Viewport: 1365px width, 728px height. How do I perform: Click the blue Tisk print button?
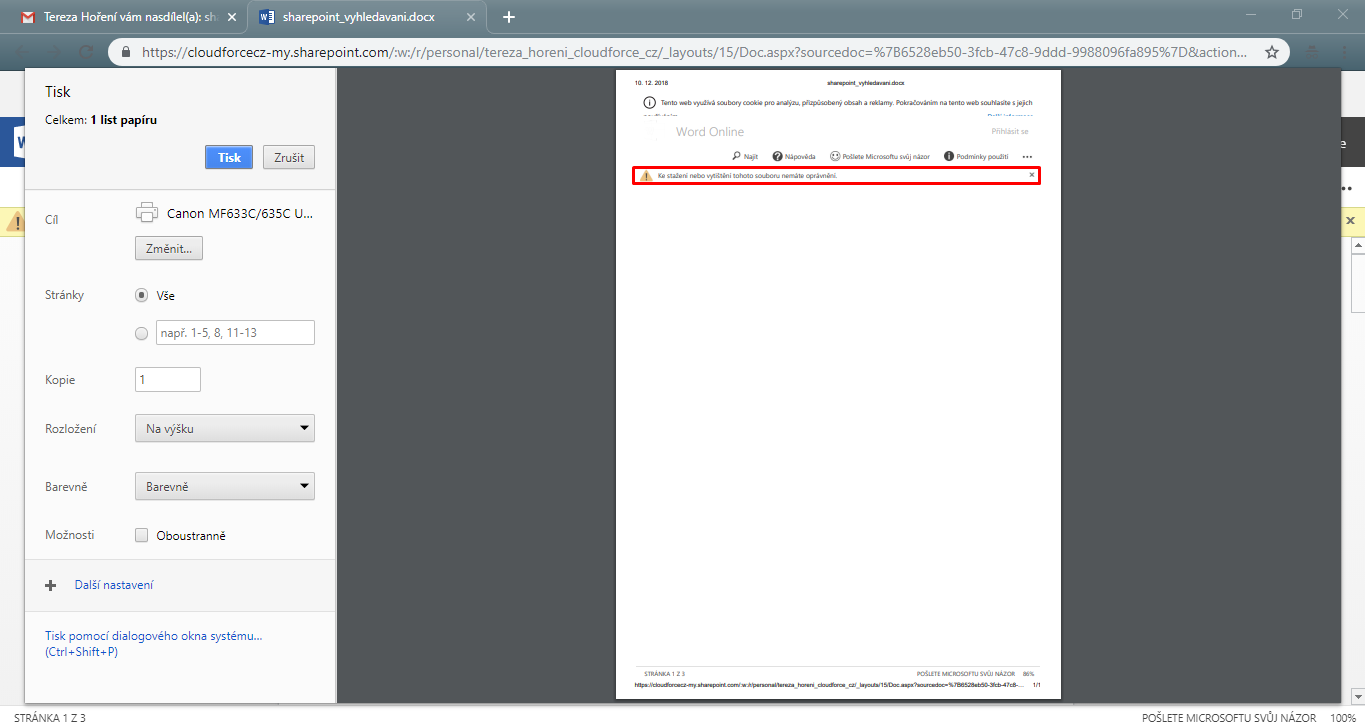coord(229,157)
